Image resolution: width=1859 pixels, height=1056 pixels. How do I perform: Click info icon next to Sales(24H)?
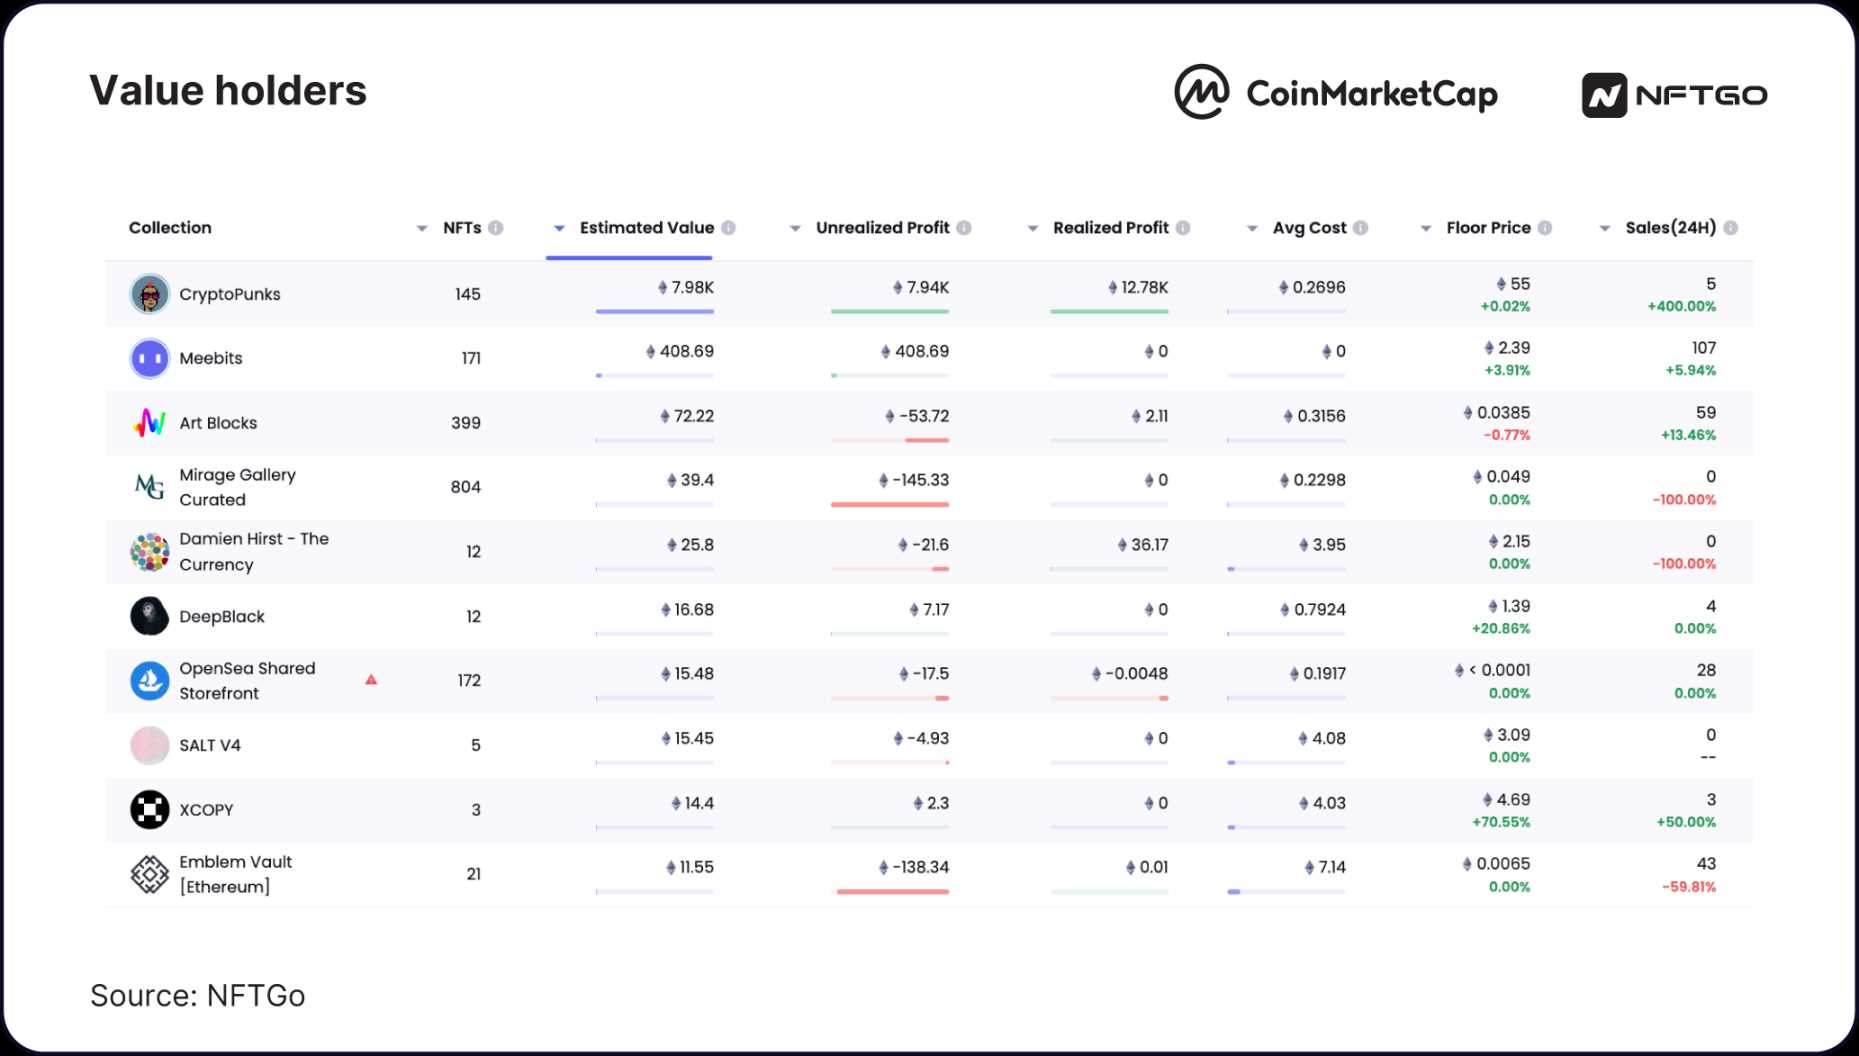coord(1731,228)
